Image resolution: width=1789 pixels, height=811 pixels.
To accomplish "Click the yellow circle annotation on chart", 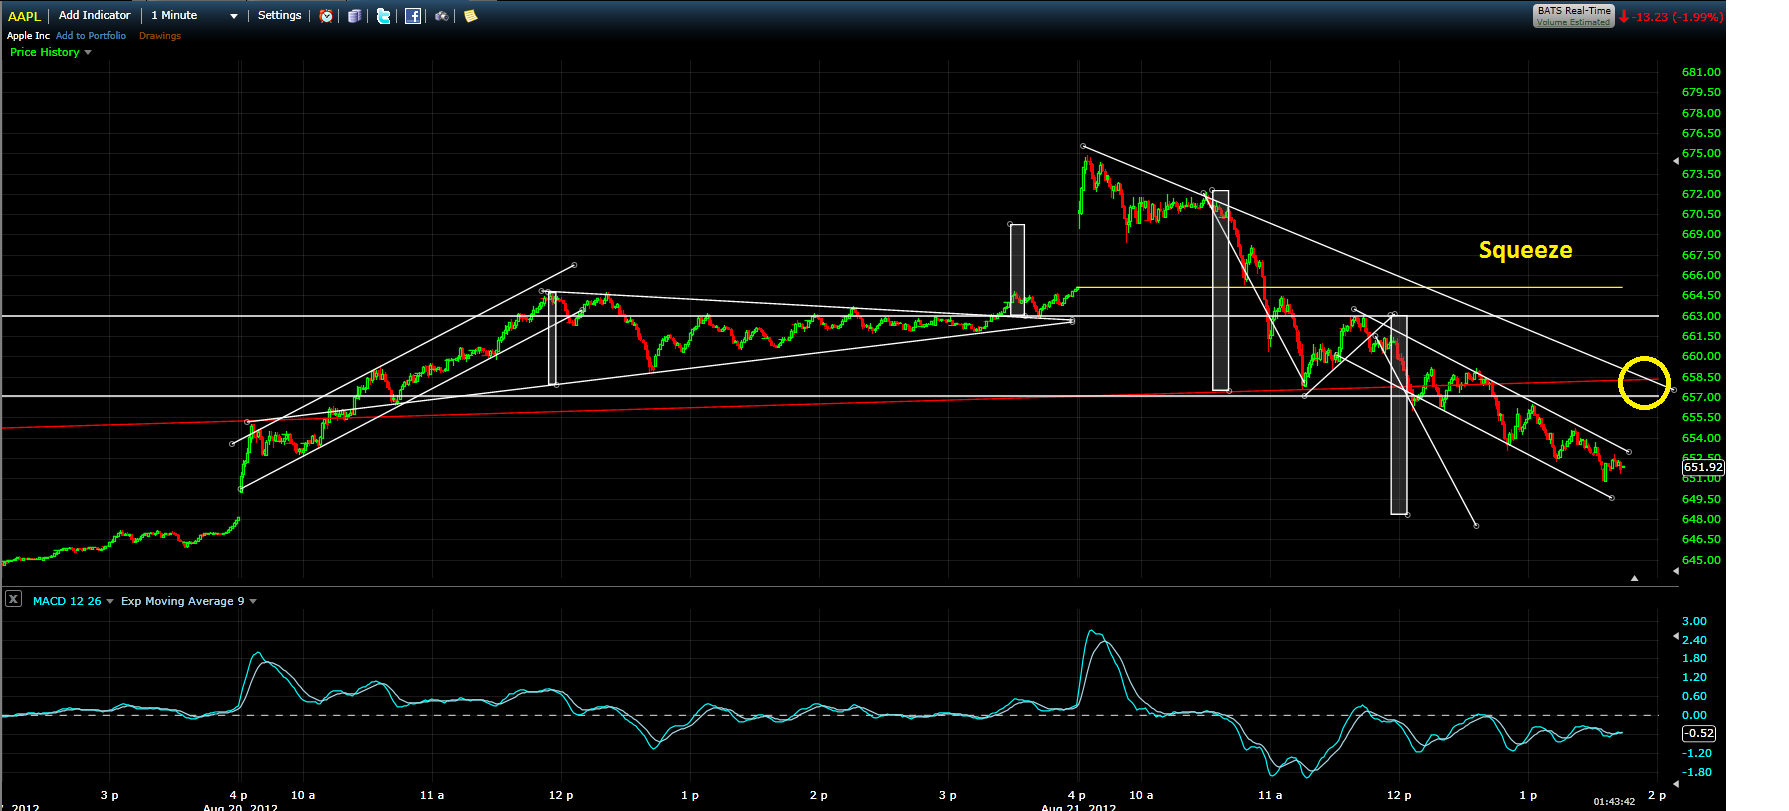I will coord(1644,383).
